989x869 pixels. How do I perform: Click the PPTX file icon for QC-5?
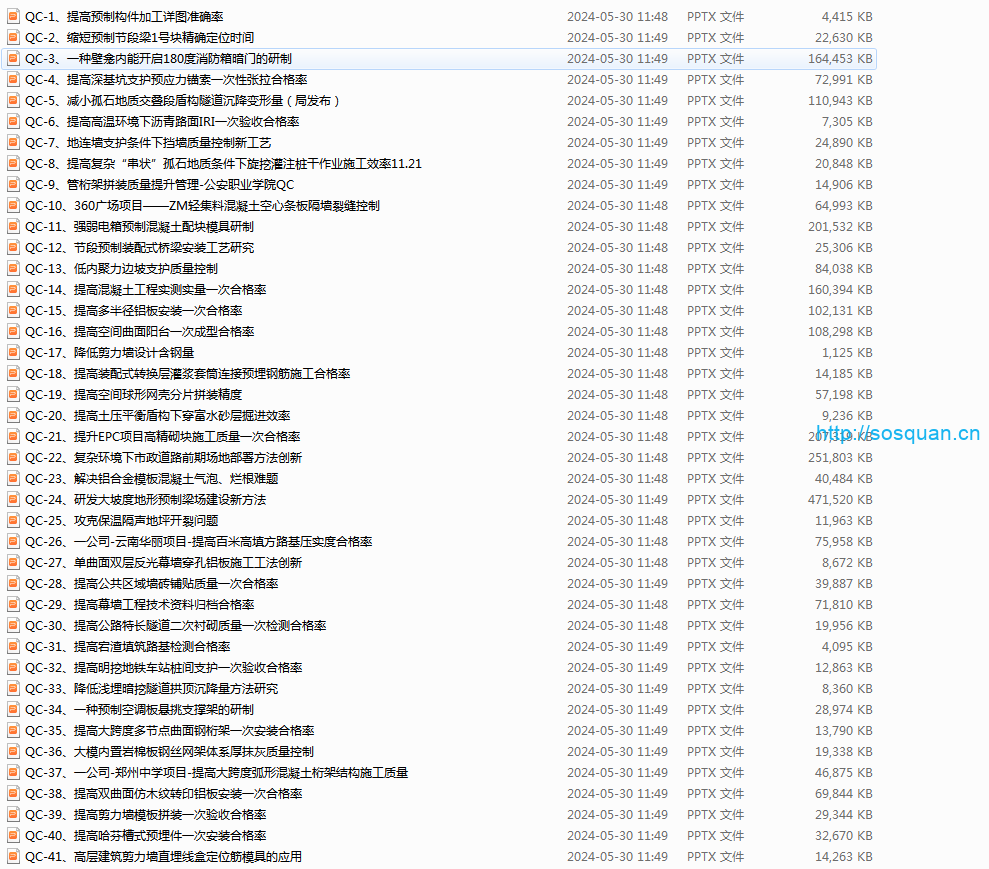[x=12, y=100]
